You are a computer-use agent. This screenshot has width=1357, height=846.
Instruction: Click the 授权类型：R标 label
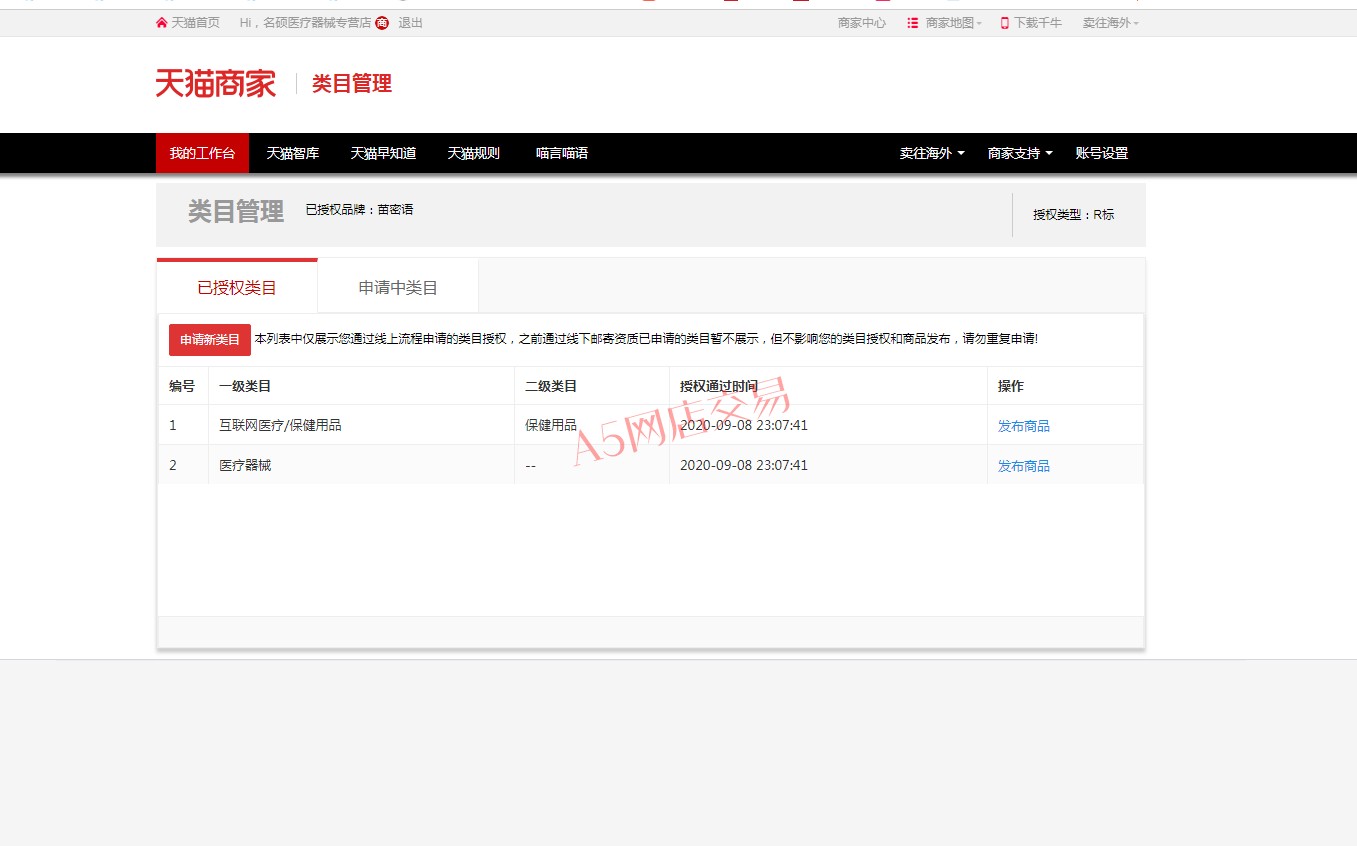pyautogui.click(x=1074, y=214)
